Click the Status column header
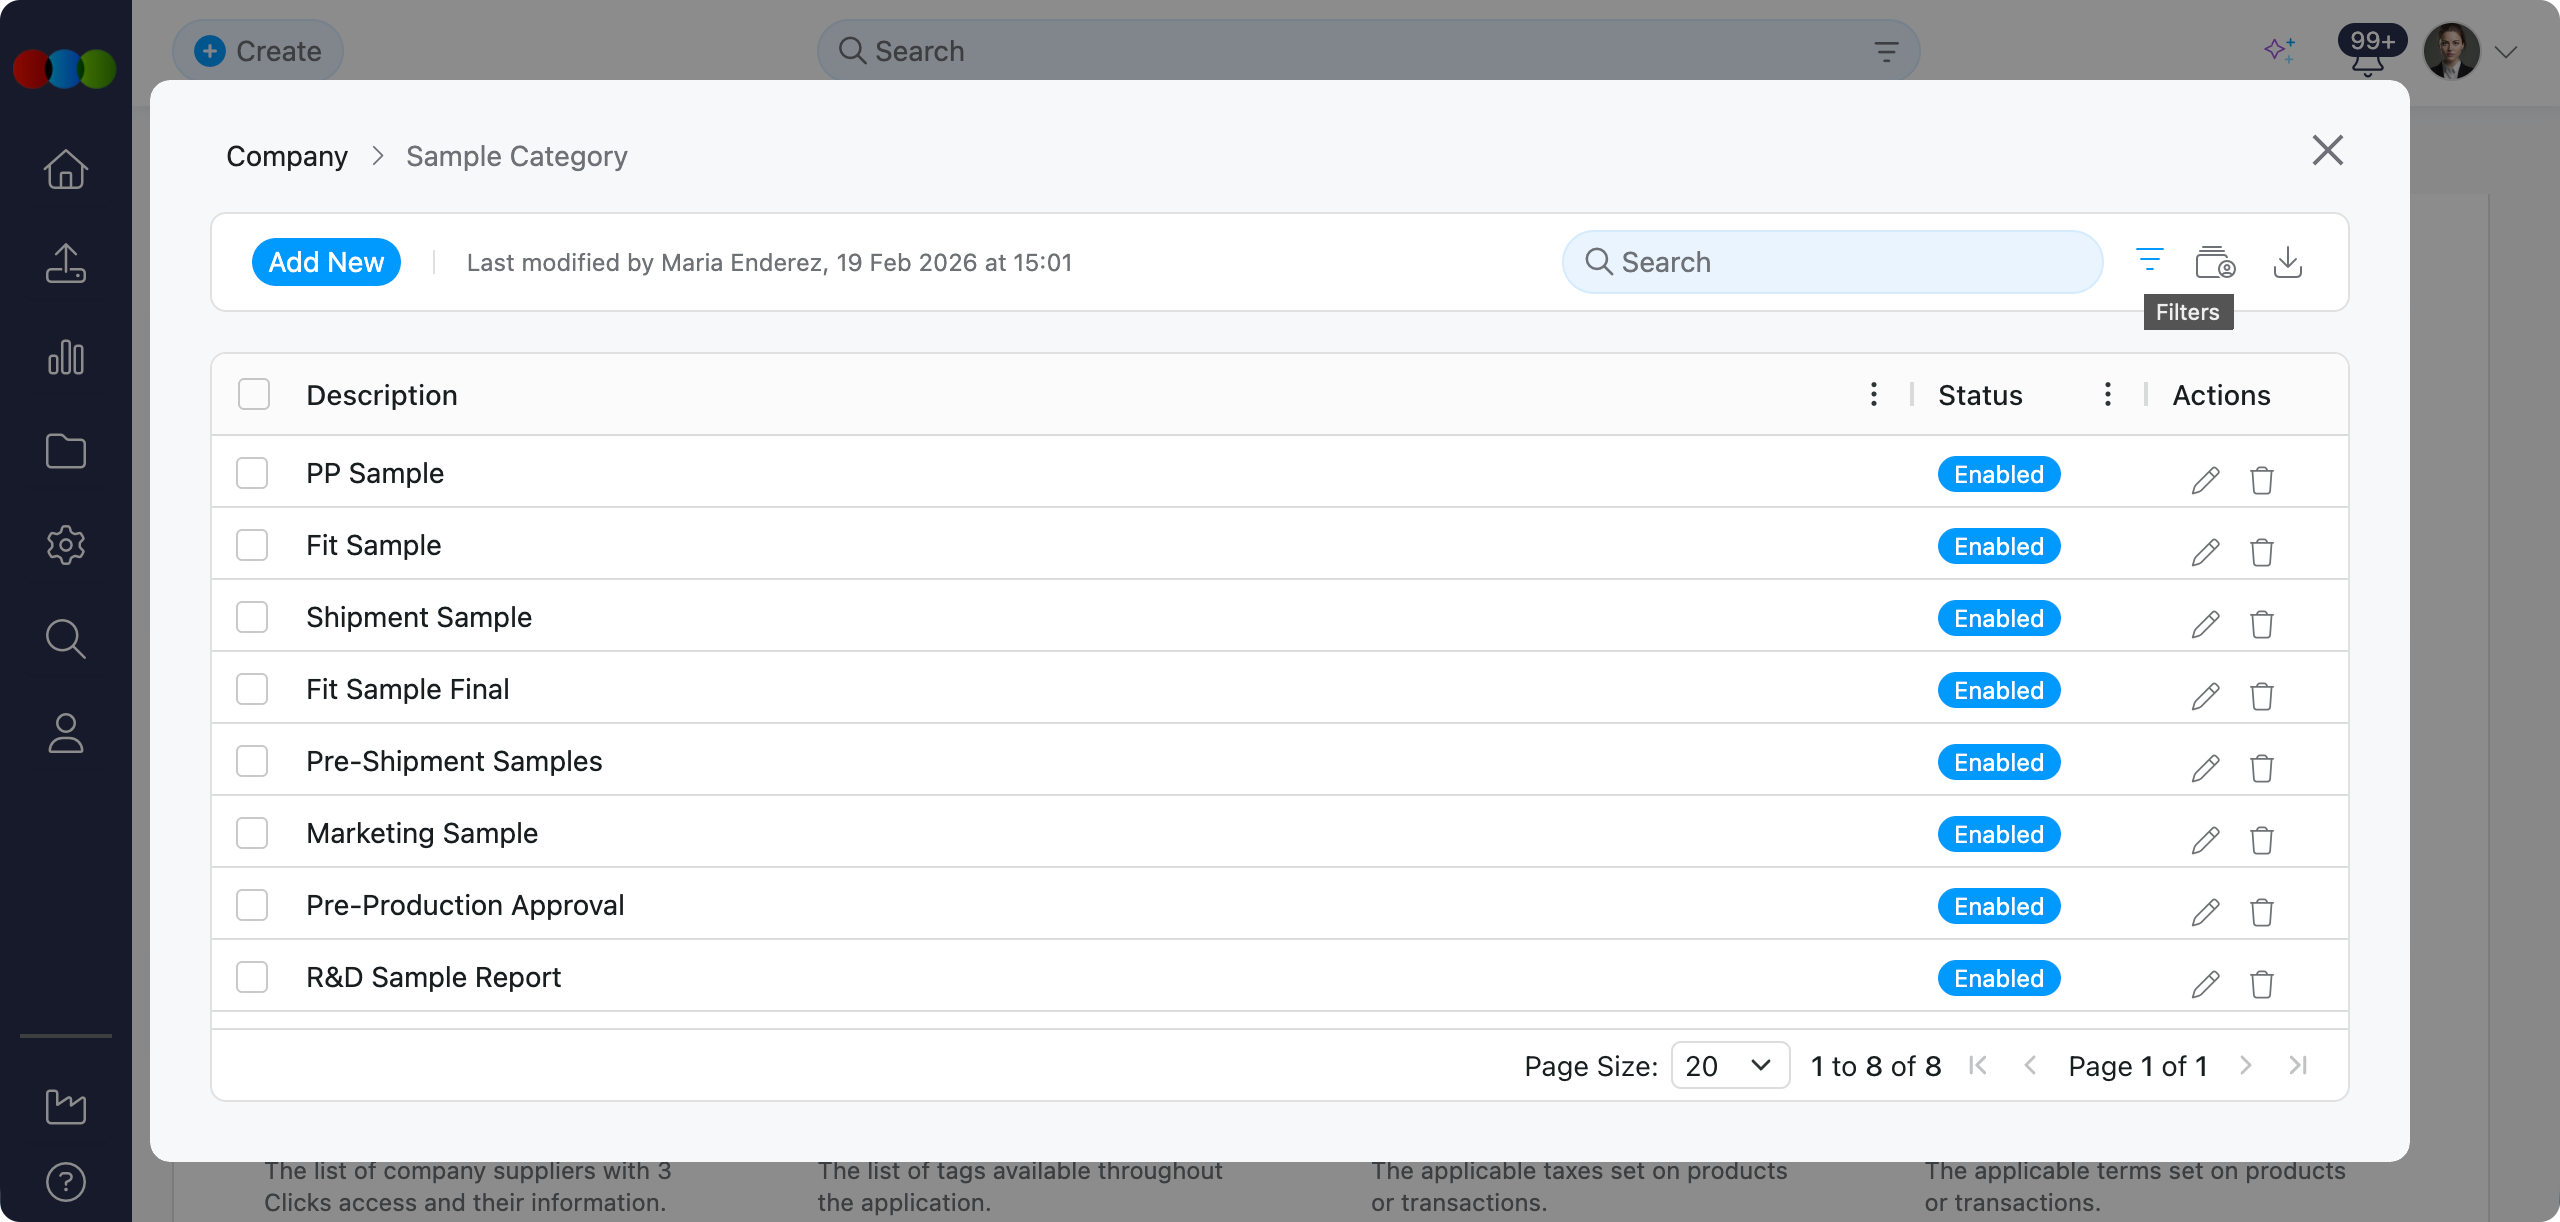 (1979, 395)
